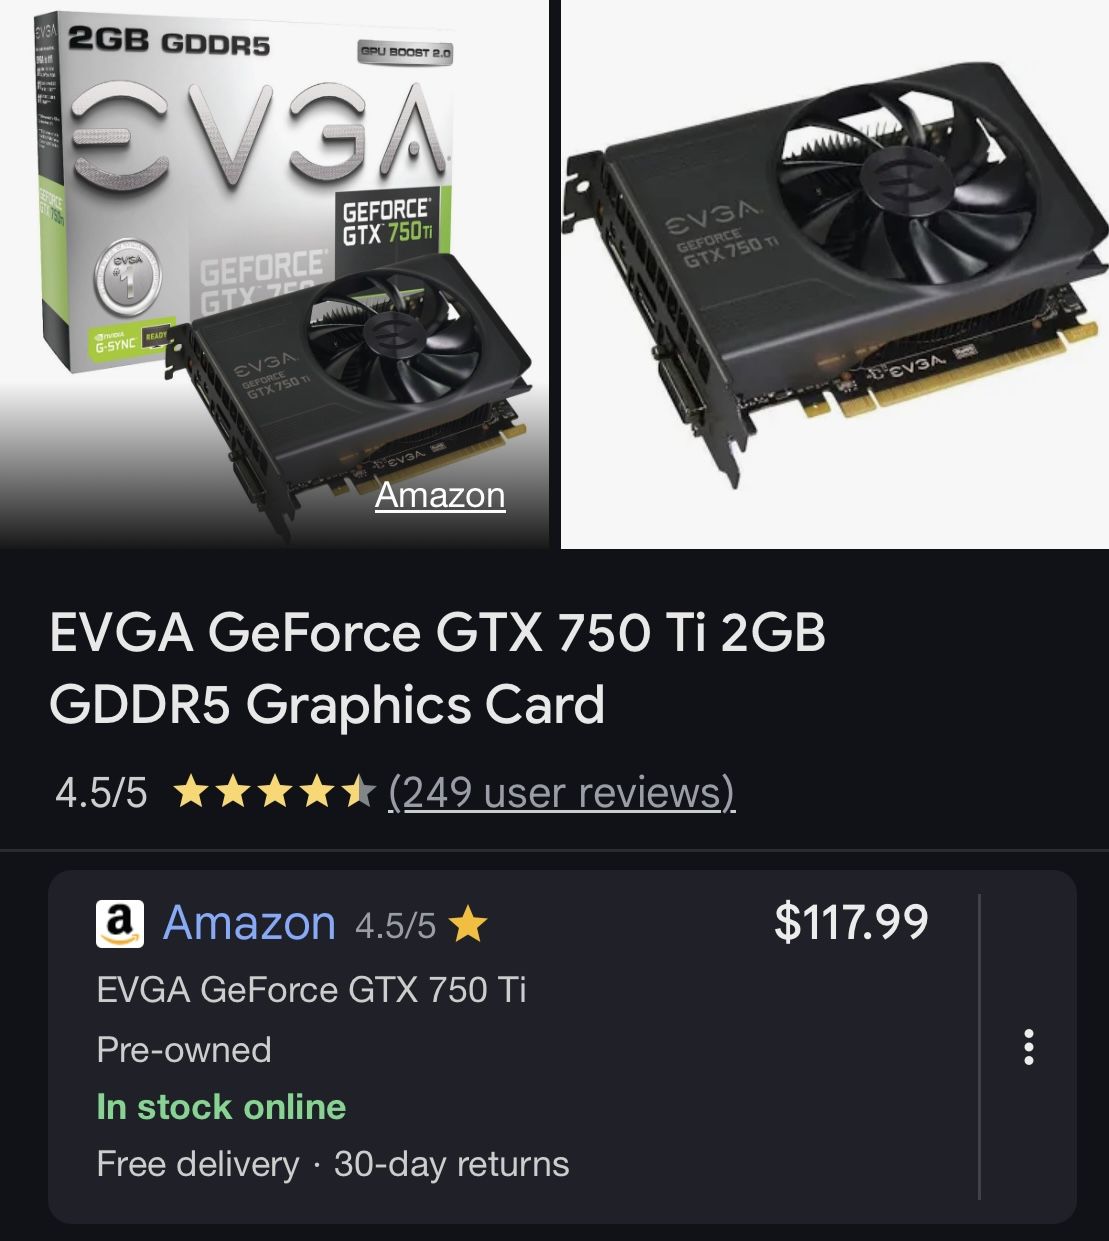Click the 30-day returns text
Viewport: 1109px width, 1241px height.
tap(451, 1164)
